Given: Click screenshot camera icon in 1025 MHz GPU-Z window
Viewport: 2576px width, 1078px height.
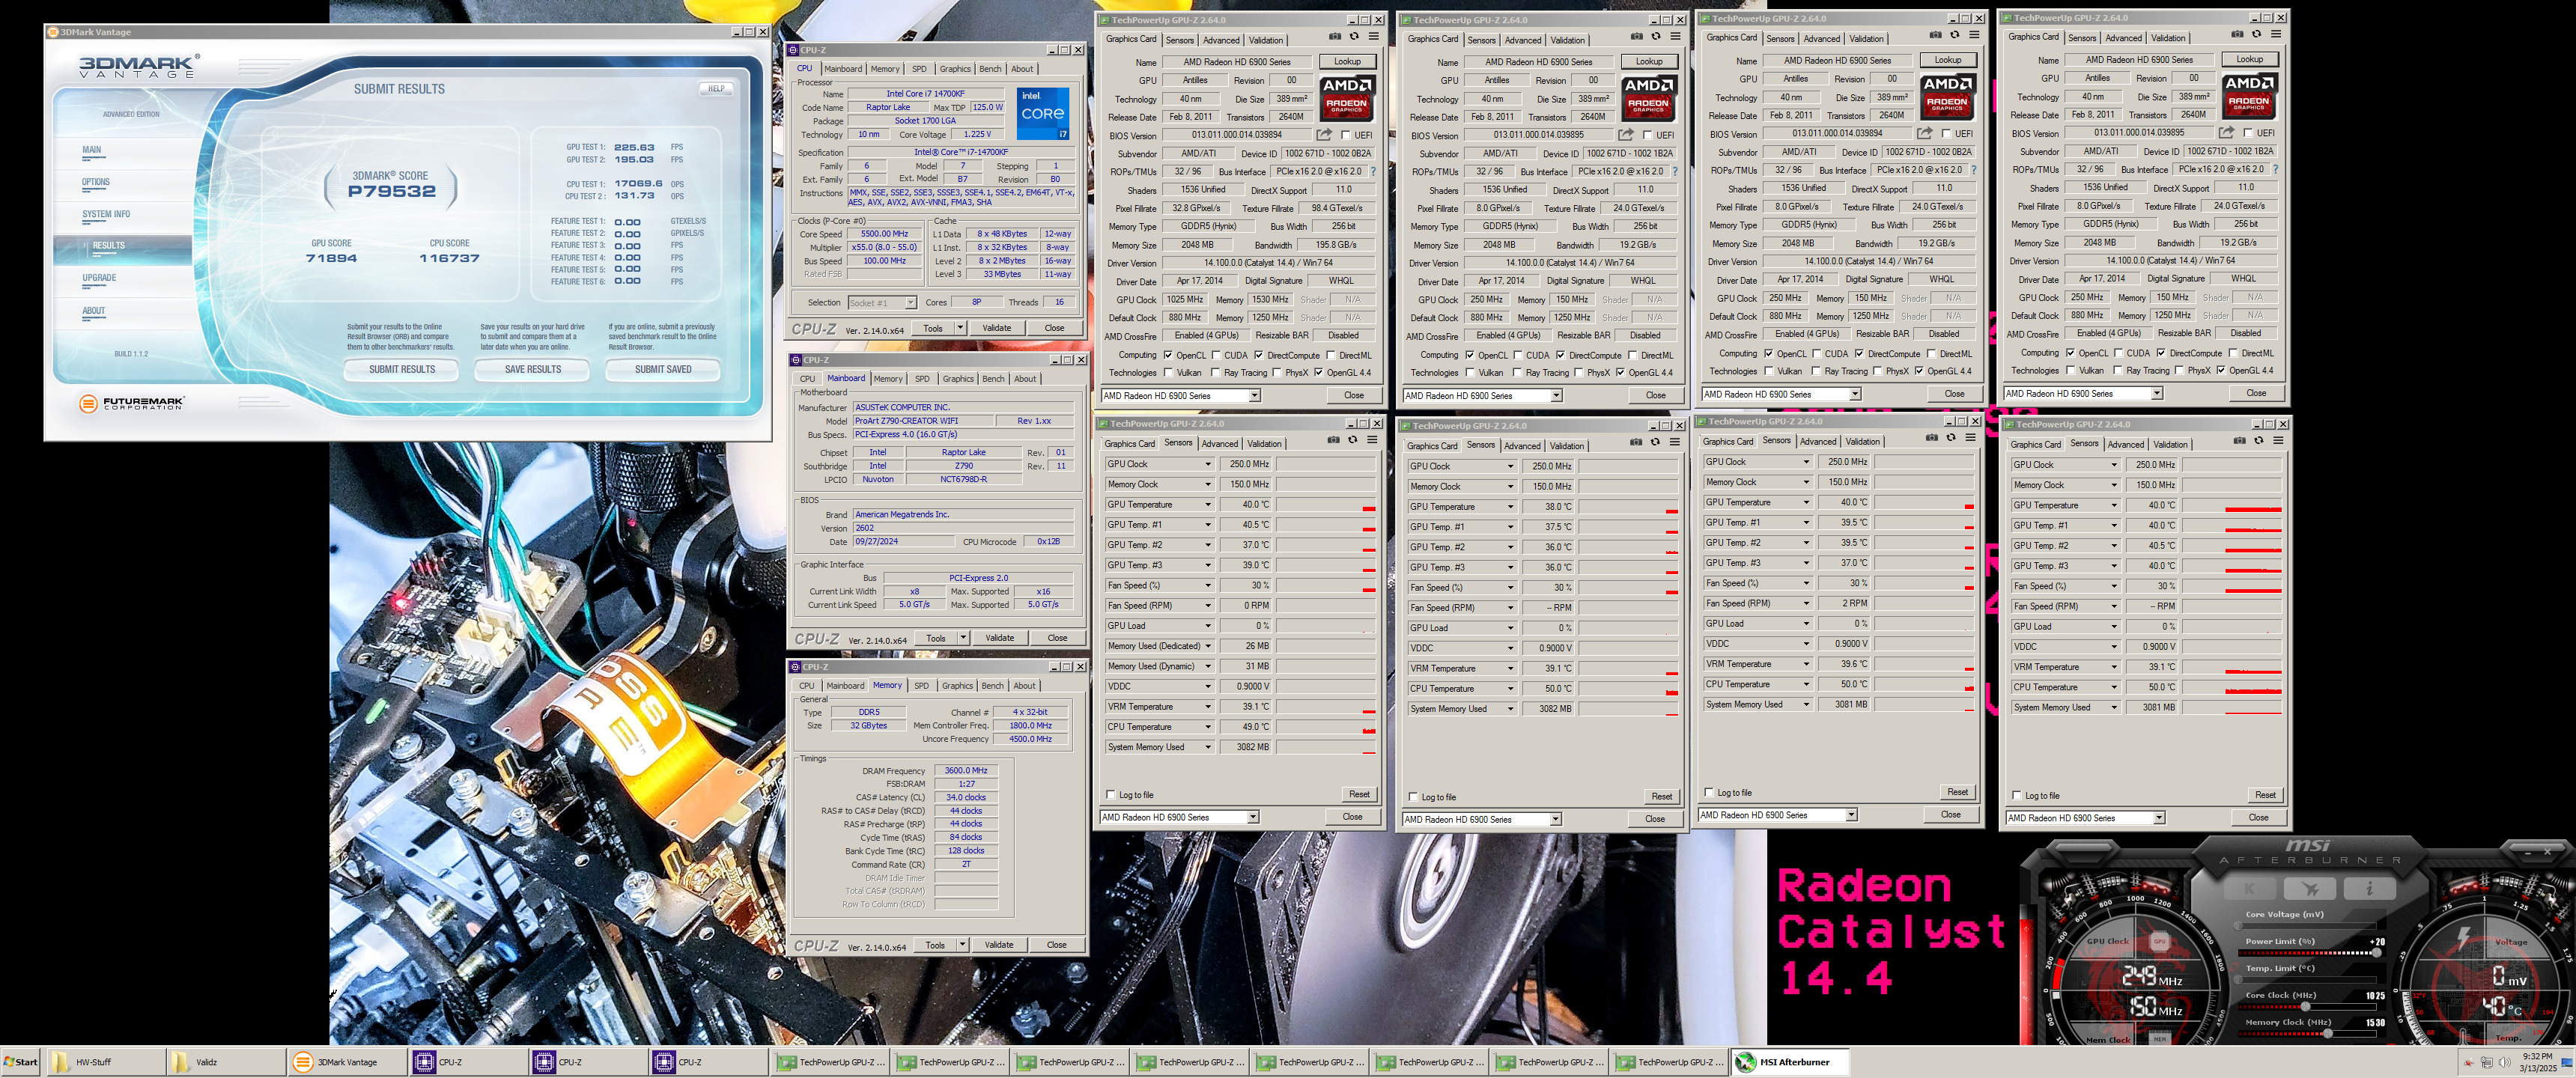Looking at the screenshot, I should pos(1334,37).
